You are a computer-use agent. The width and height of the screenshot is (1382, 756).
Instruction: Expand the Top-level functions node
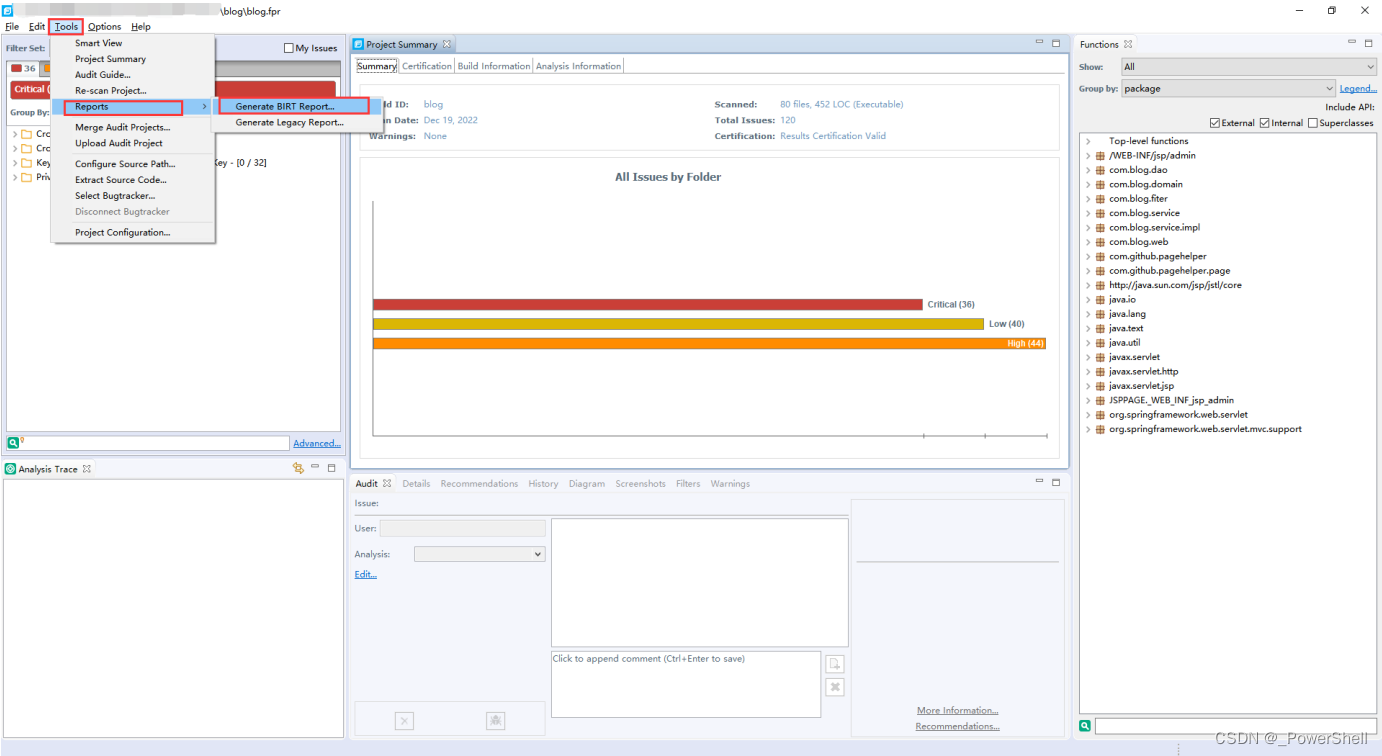[1088, 141]
